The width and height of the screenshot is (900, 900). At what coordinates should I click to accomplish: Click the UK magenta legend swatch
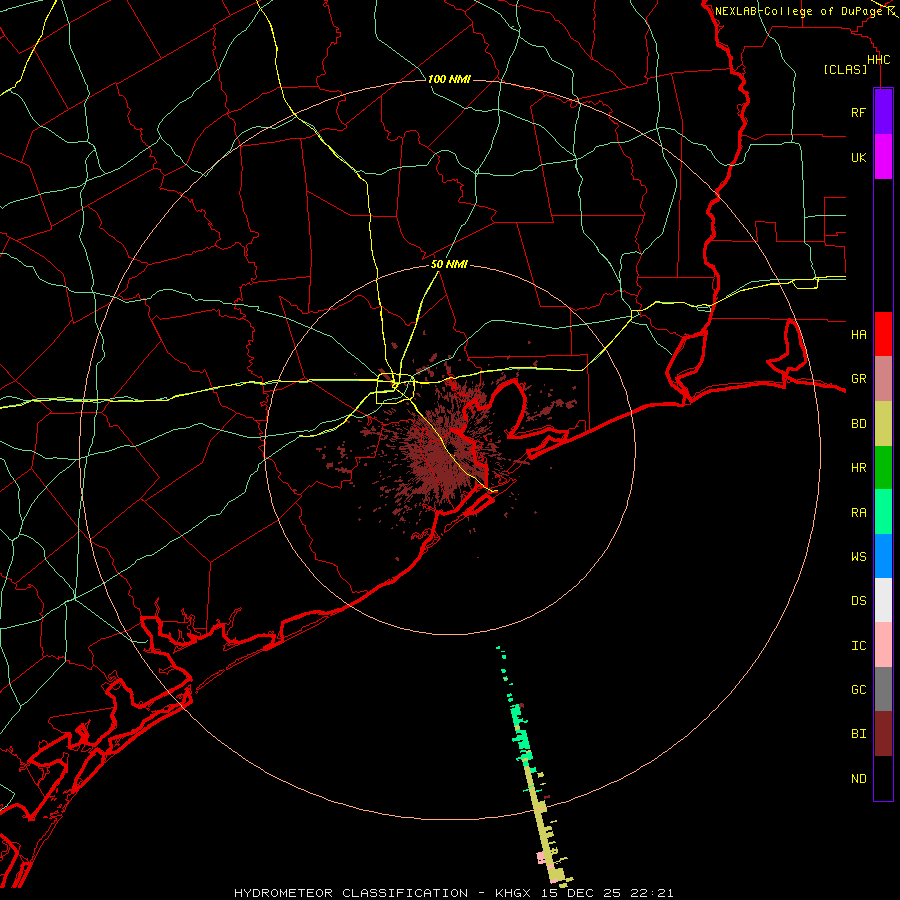883,157
